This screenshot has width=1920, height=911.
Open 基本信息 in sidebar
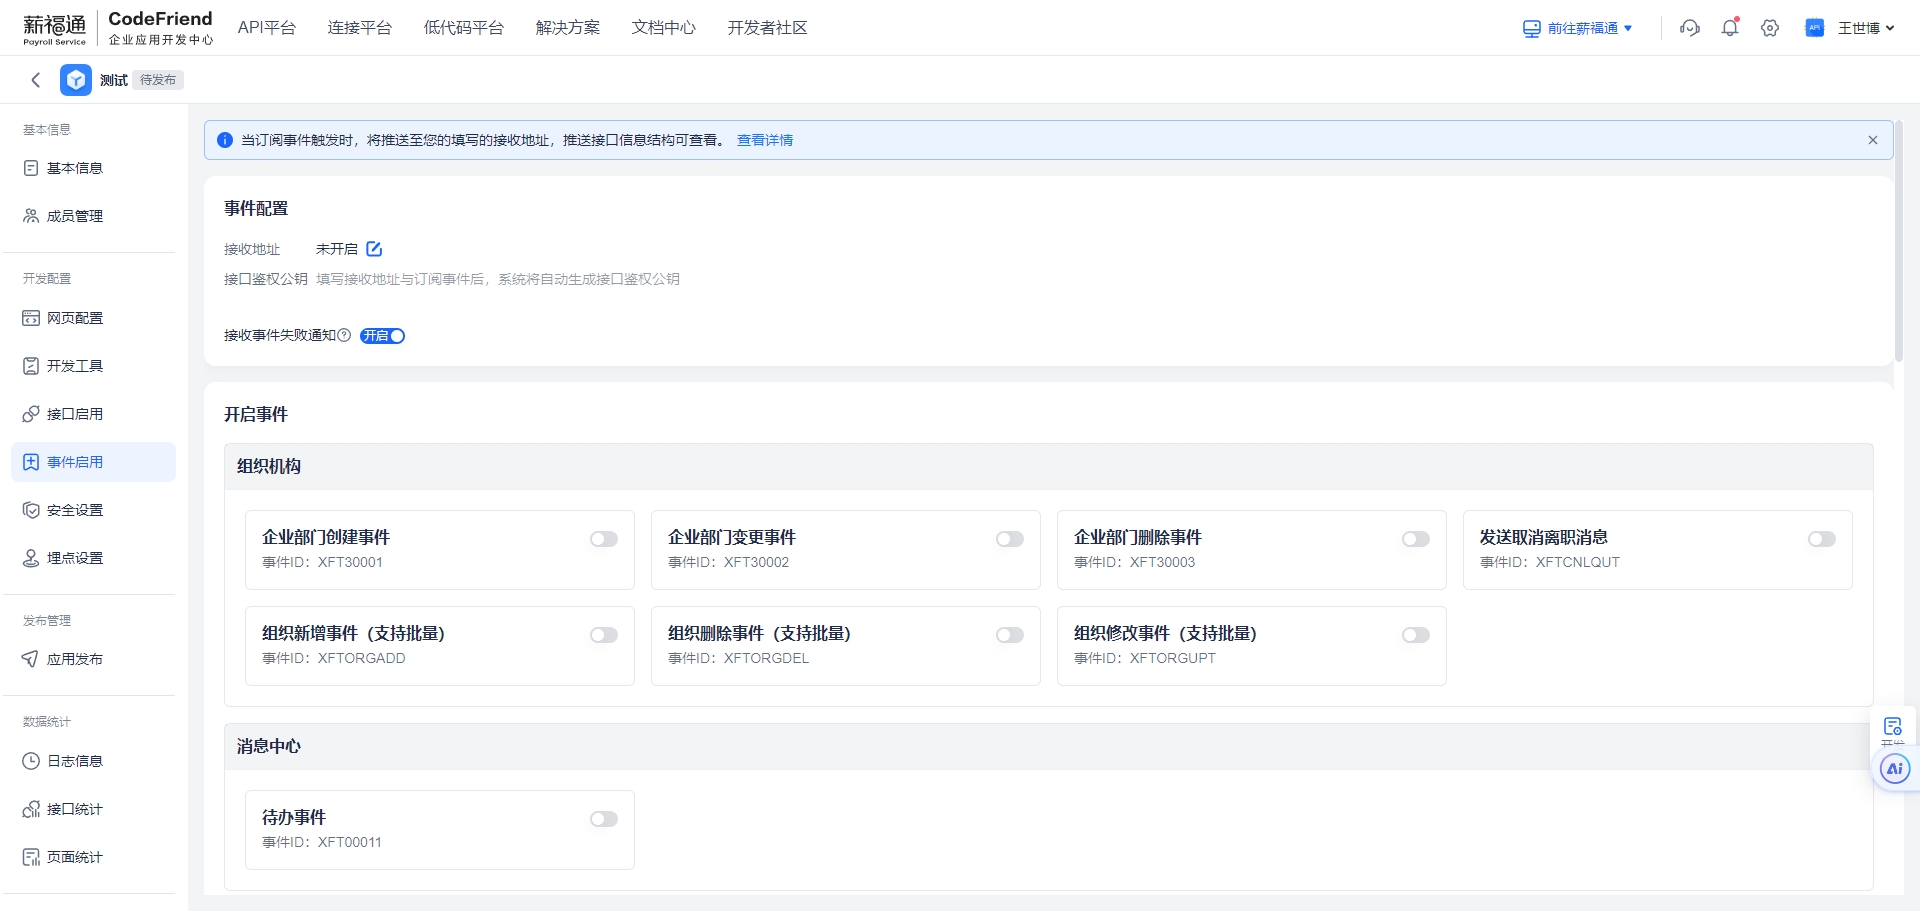point(93,168)
